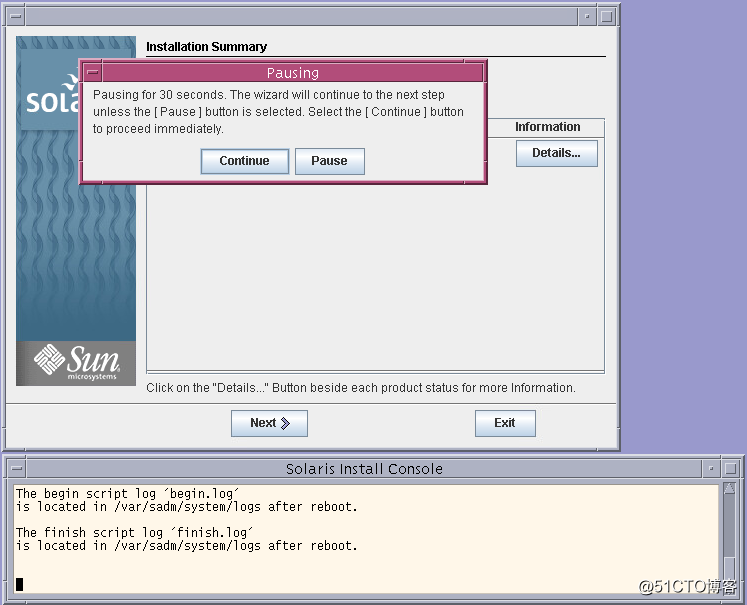Click the 'begin script log' console line

pos(127,494)
